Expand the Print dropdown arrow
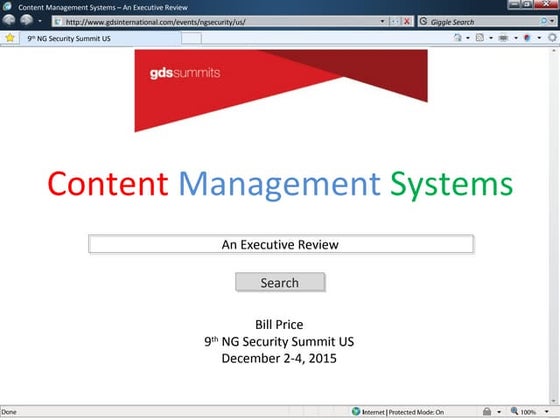 tap(516, 38)
